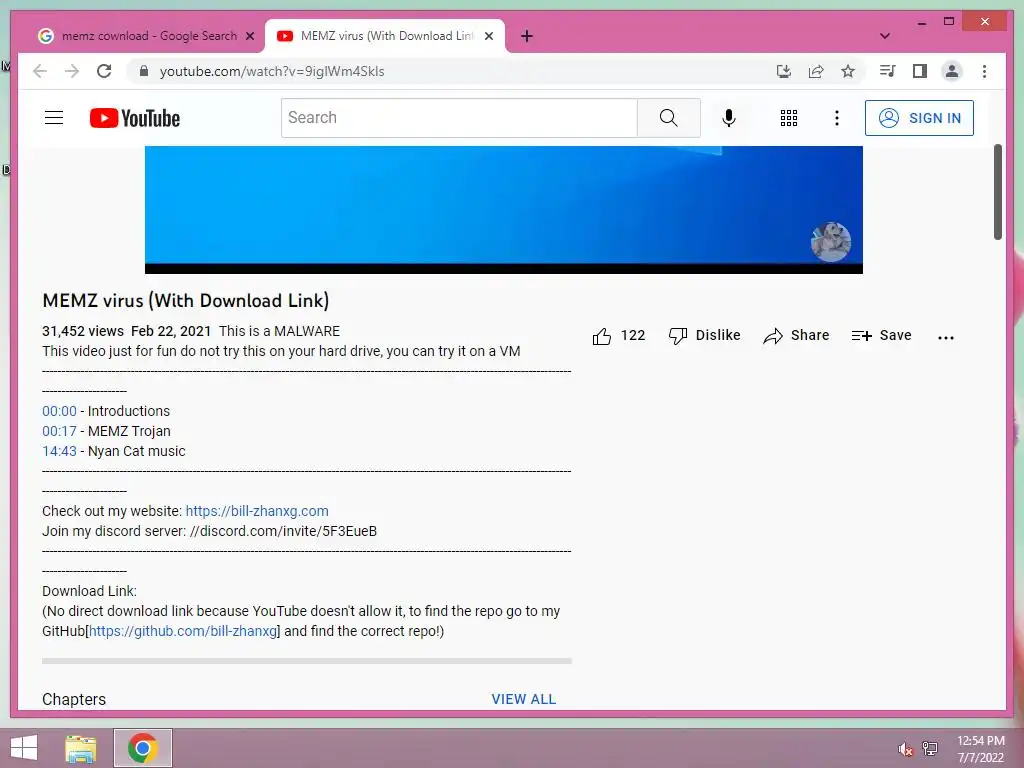The width and height of the screenshot is (1024, 768).
Task: Select the MEMZ virus YouTube tab
Action: tap(385, 36)
